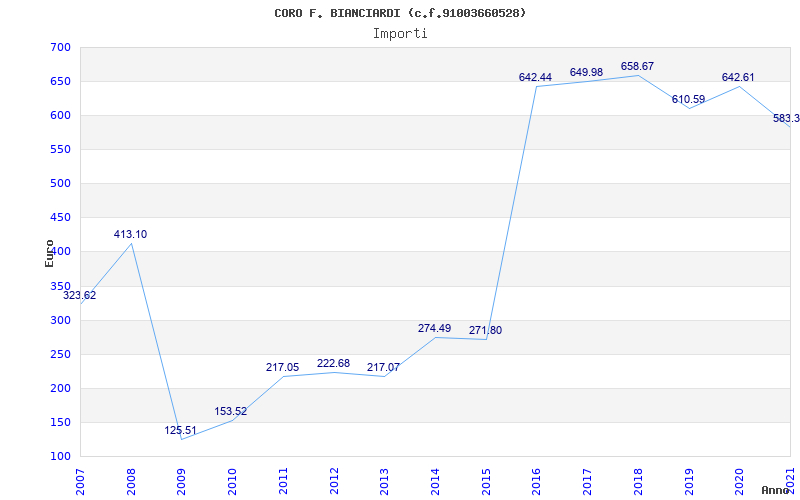The height and width of the screenshot is (500, 800).
Task: Select the 153.52 data label
Action: [231, 411]
